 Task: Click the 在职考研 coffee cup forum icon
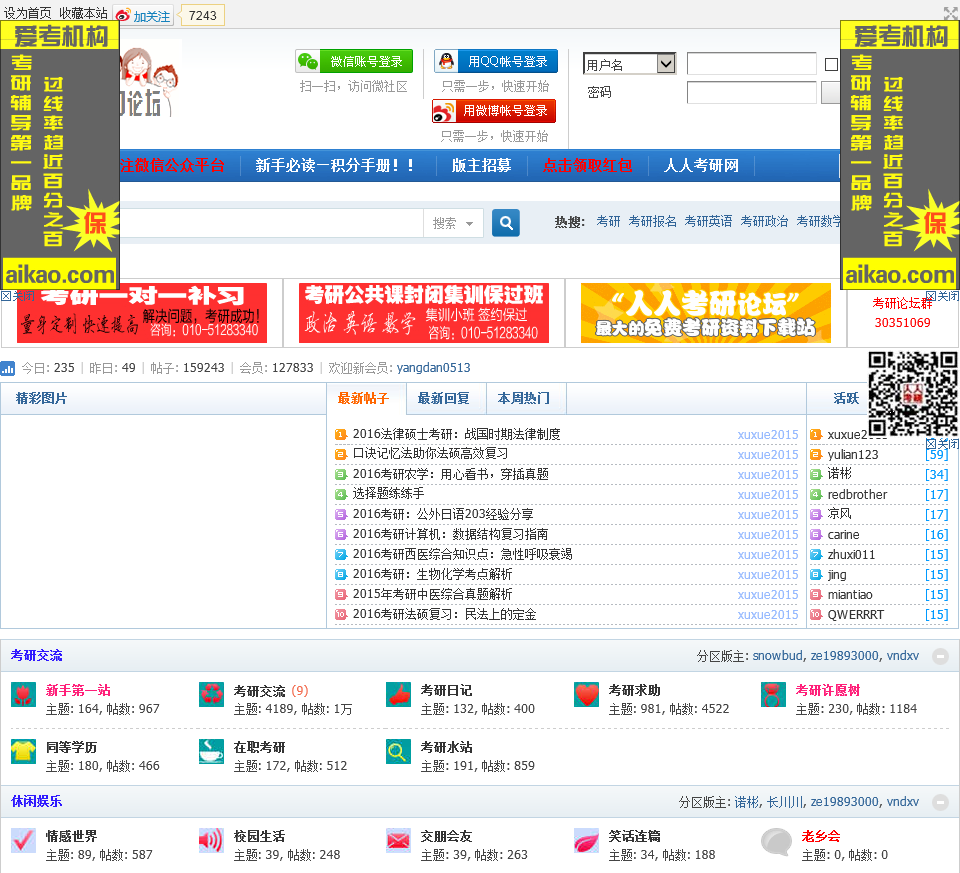pos(211,752)
